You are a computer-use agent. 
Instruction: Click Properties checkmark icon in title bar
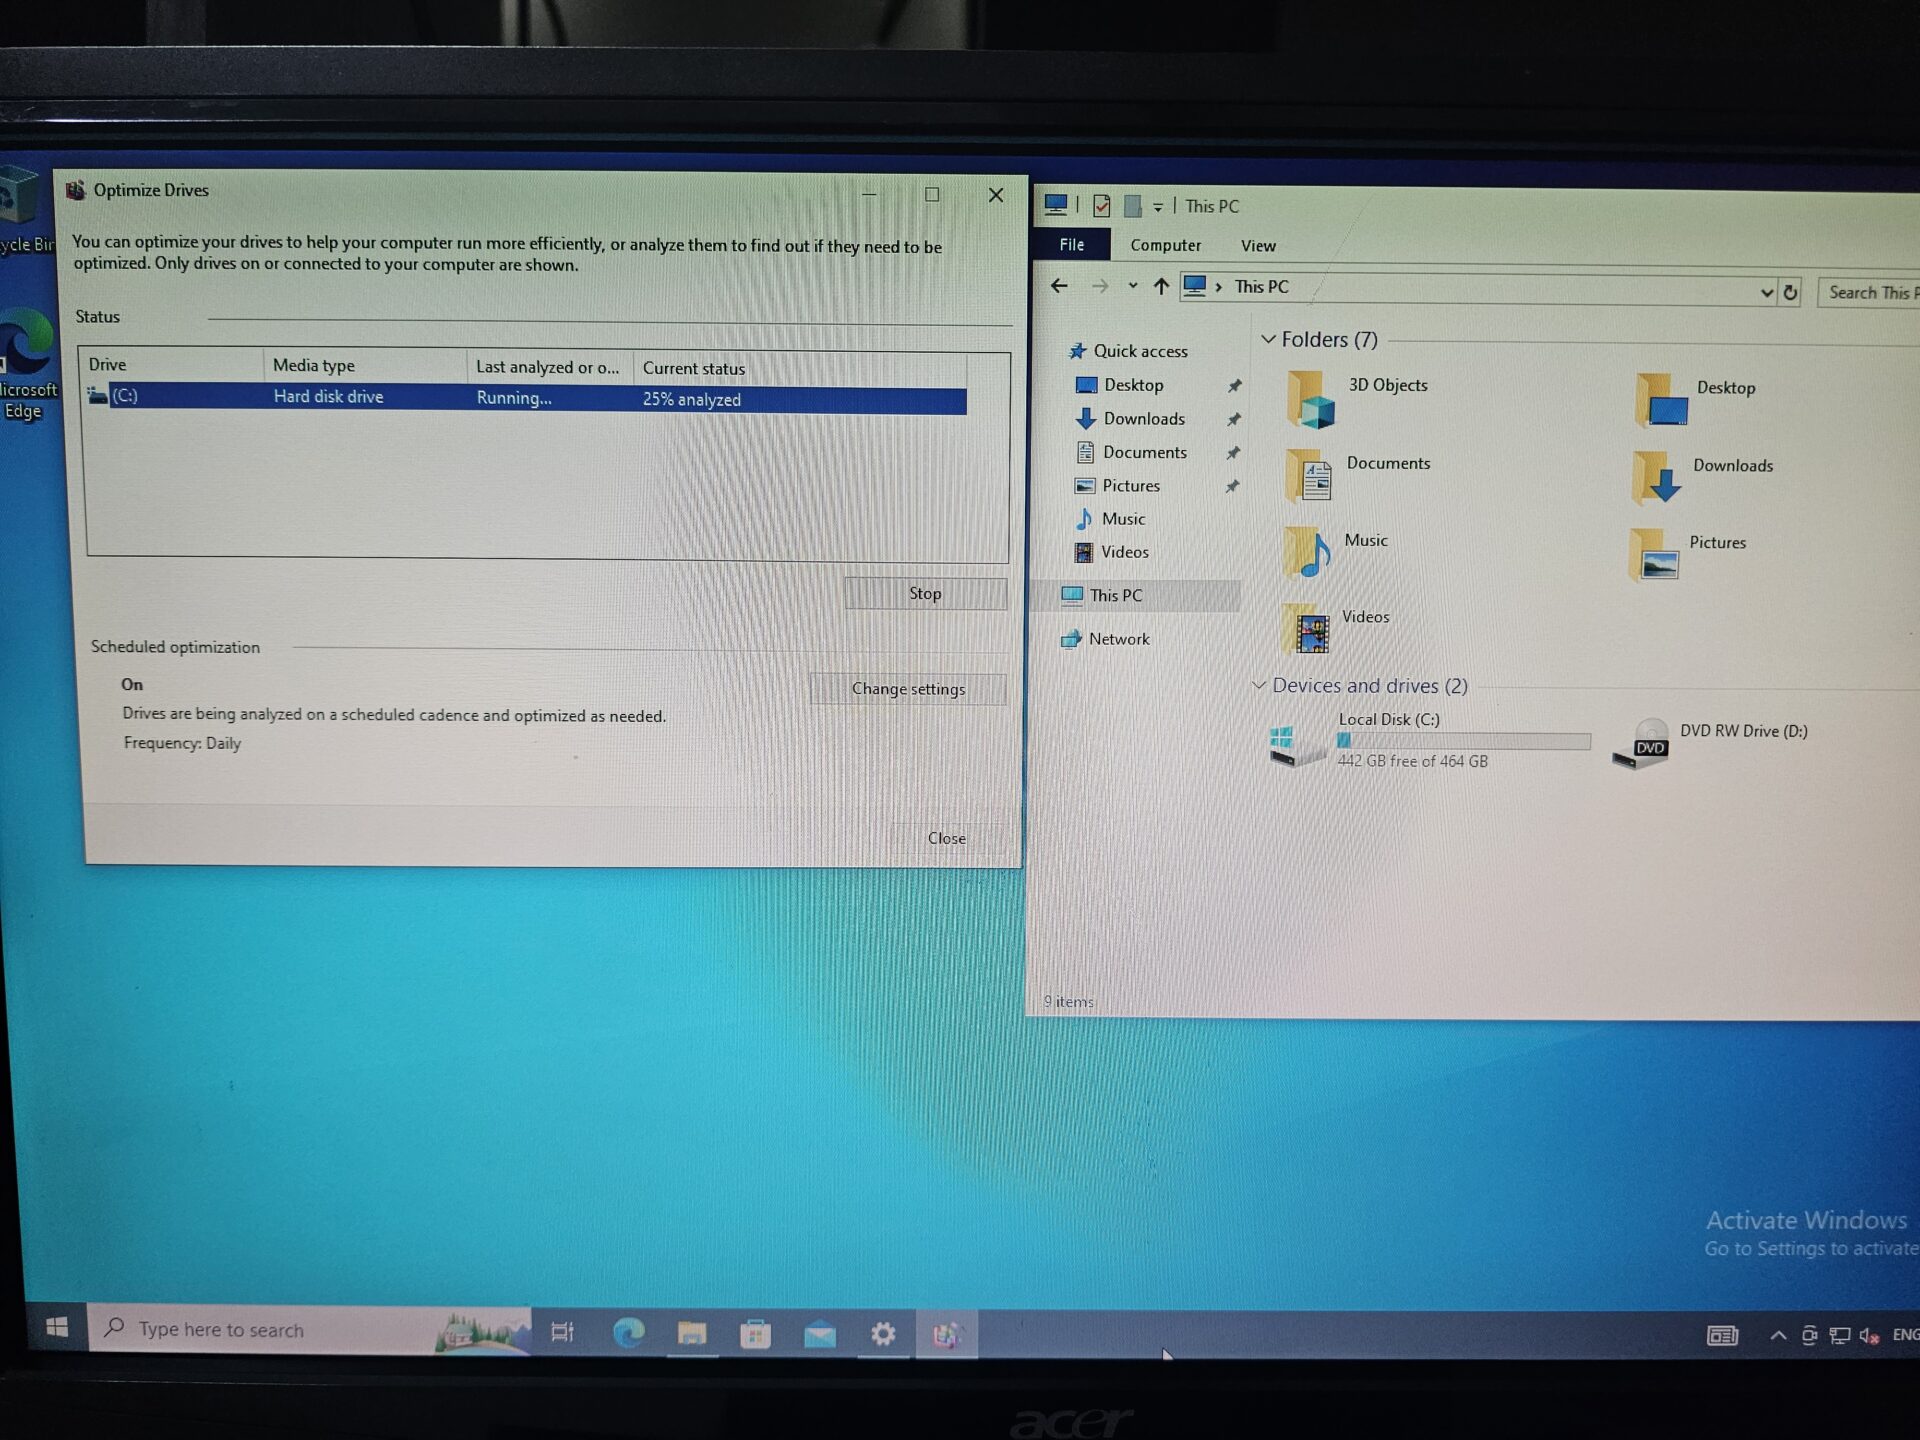pos(1101,206)
